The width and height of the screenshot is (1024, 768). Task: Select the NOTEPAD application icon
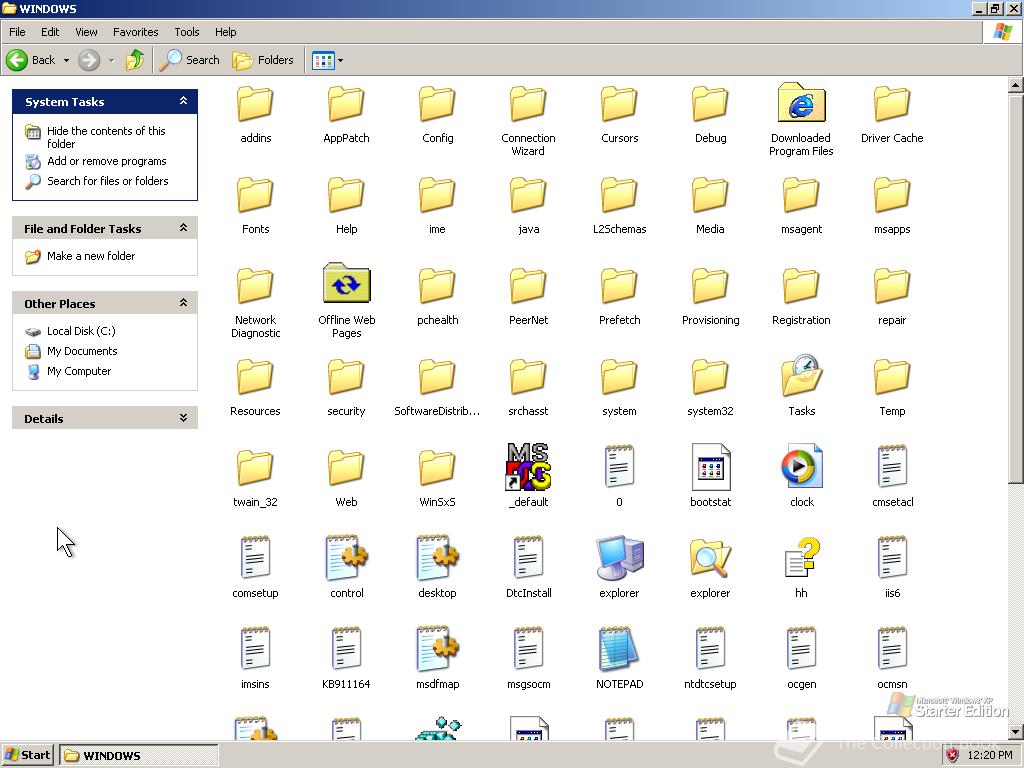tap(618, 648)
